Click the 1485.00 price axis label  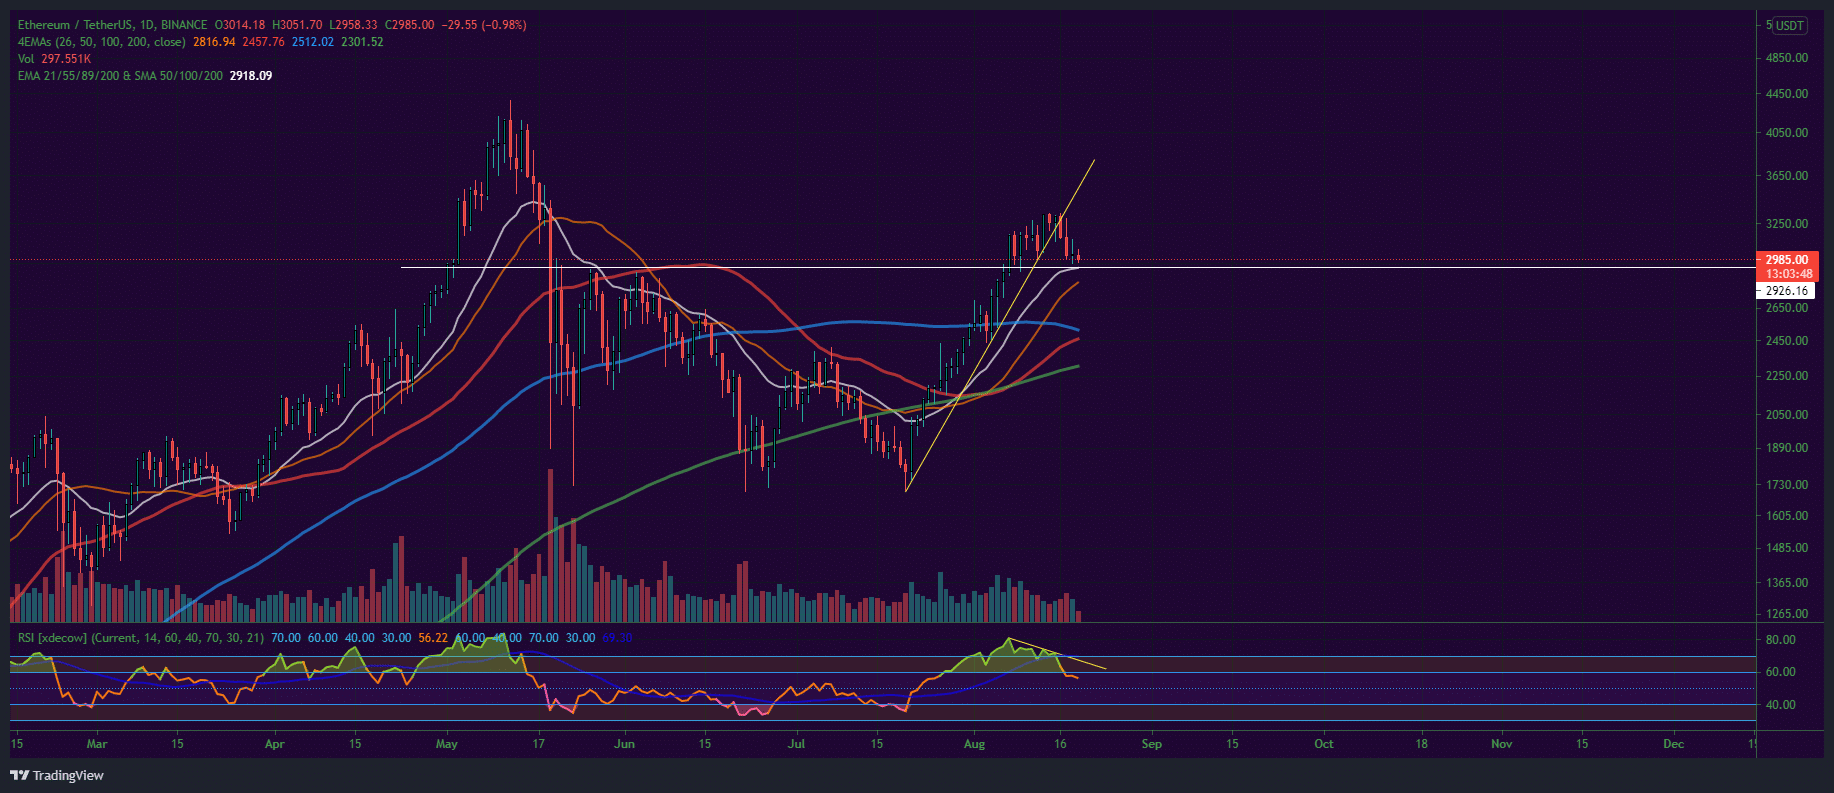pyautogui.click(x=1787, y=548)
